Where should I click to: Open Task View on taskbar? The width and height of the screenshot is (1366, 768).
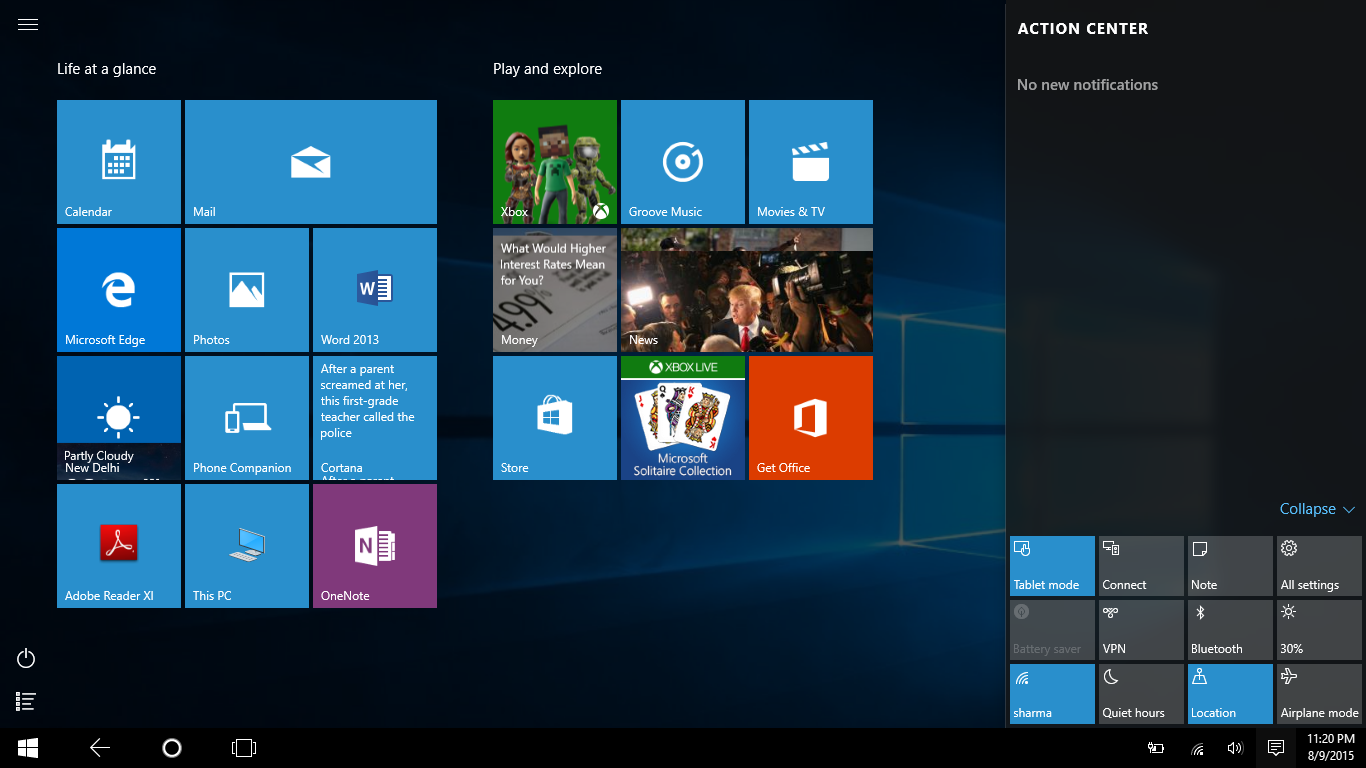tap(244, 748)
